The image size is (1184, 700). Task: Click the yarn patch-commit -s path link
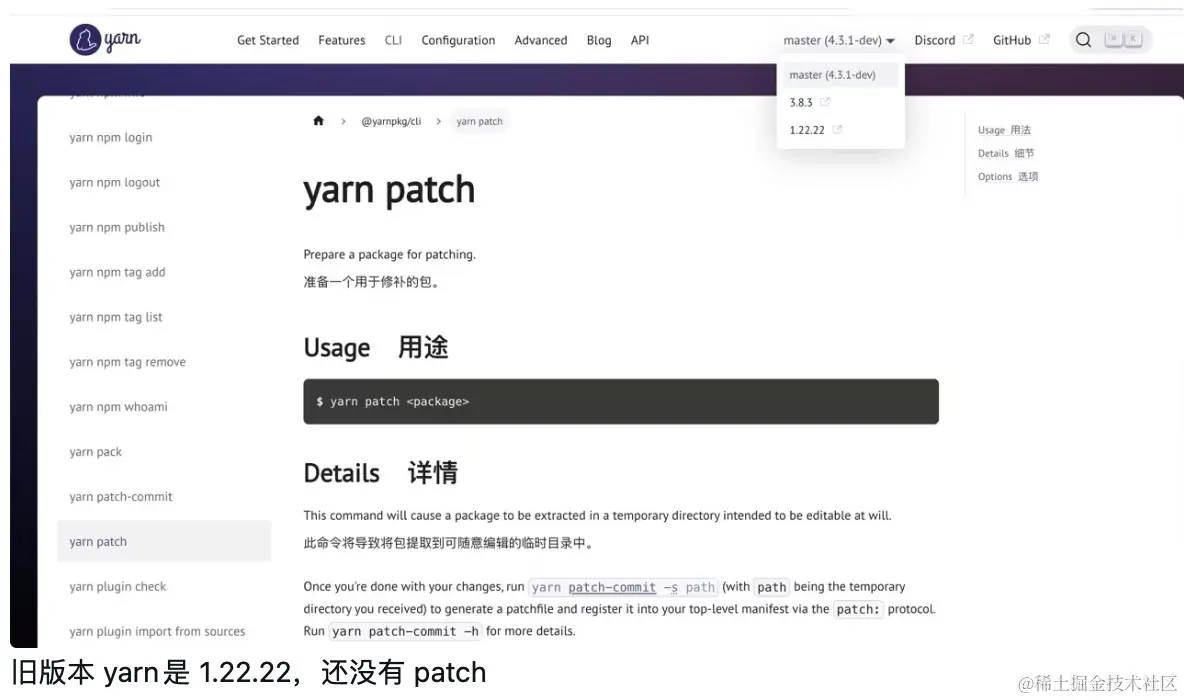point(623,587)
